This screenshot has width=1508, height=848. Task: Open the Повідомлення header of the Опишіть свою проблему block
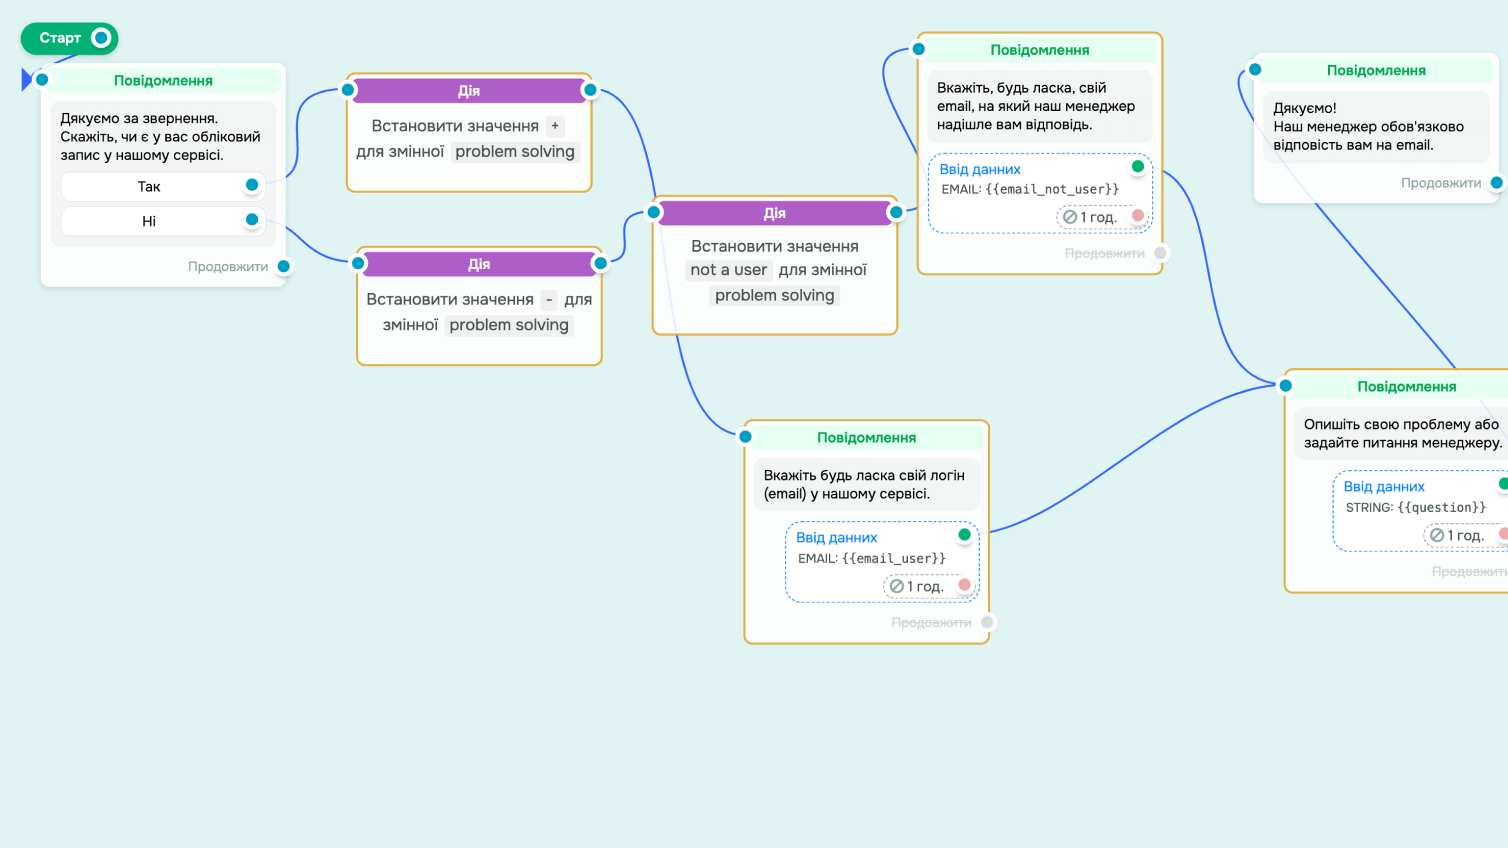(1407, 387)
